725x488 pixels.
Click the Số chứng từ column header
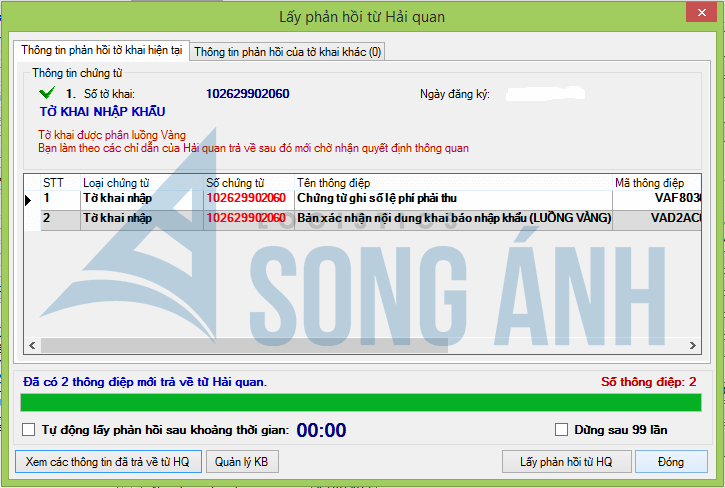coord(248,182)
